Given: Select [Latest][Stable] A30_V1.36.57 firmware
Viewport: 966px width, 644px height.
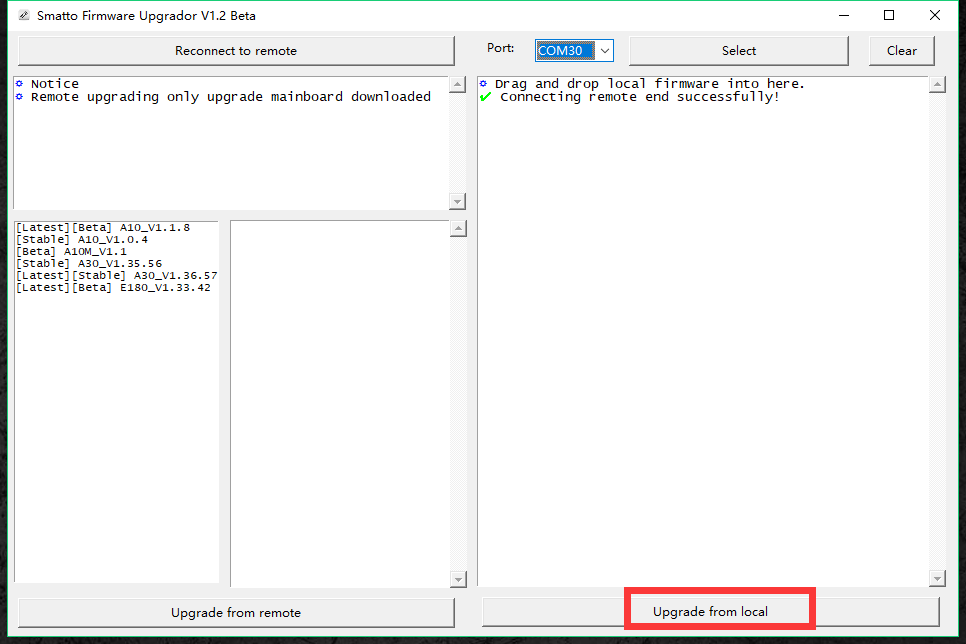Looking at the screenshot, I should point(116,276).
